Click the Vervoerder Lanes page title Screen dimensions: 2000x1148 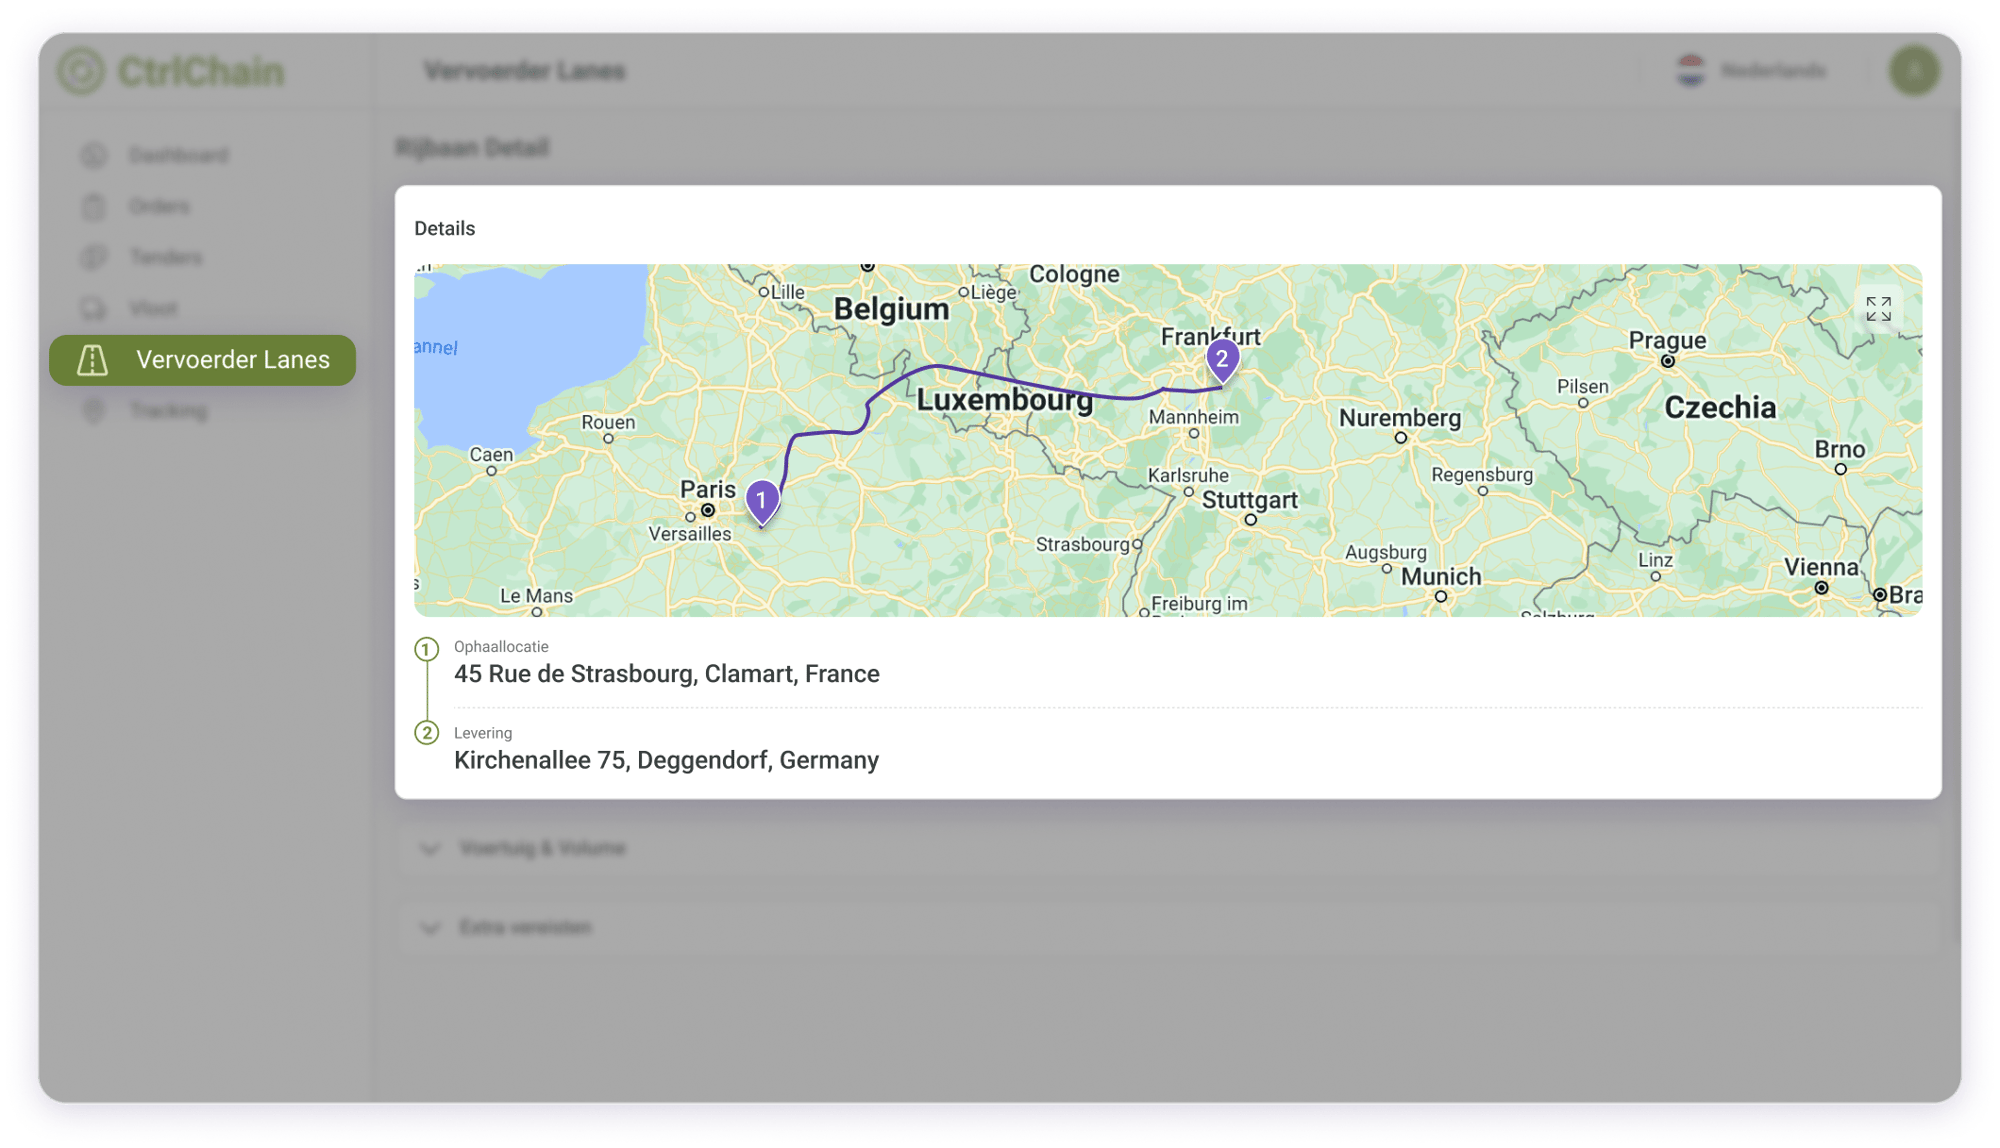pyautogui.click(x=525, y=71)
